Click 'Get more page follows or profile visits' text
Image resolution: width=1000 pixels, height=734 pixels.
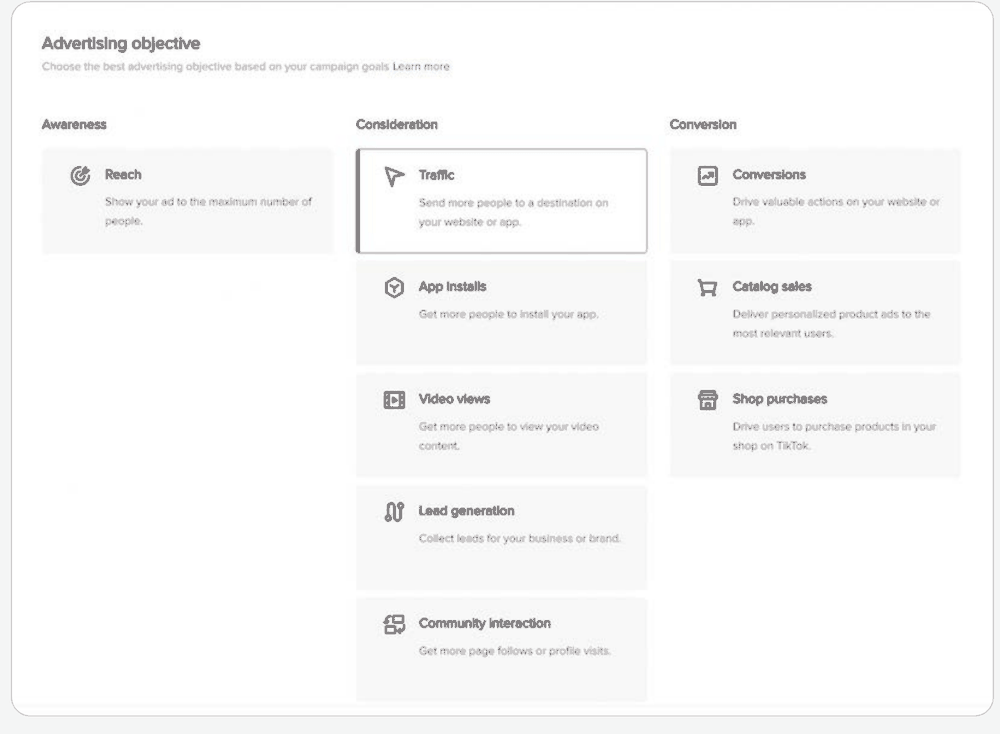pyautogui.click(x=515, y=651)
